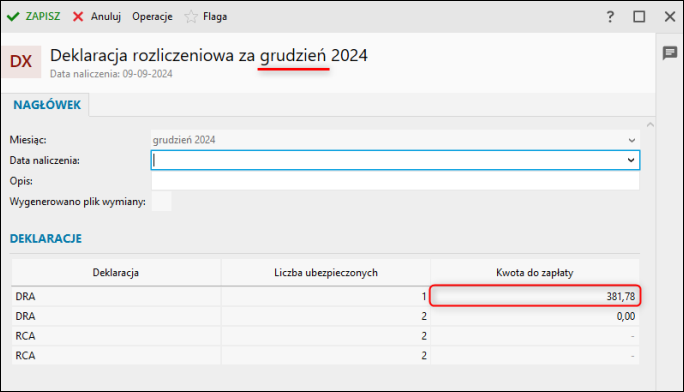
Task: Click into the Opis text field
Action: [395, 181]
